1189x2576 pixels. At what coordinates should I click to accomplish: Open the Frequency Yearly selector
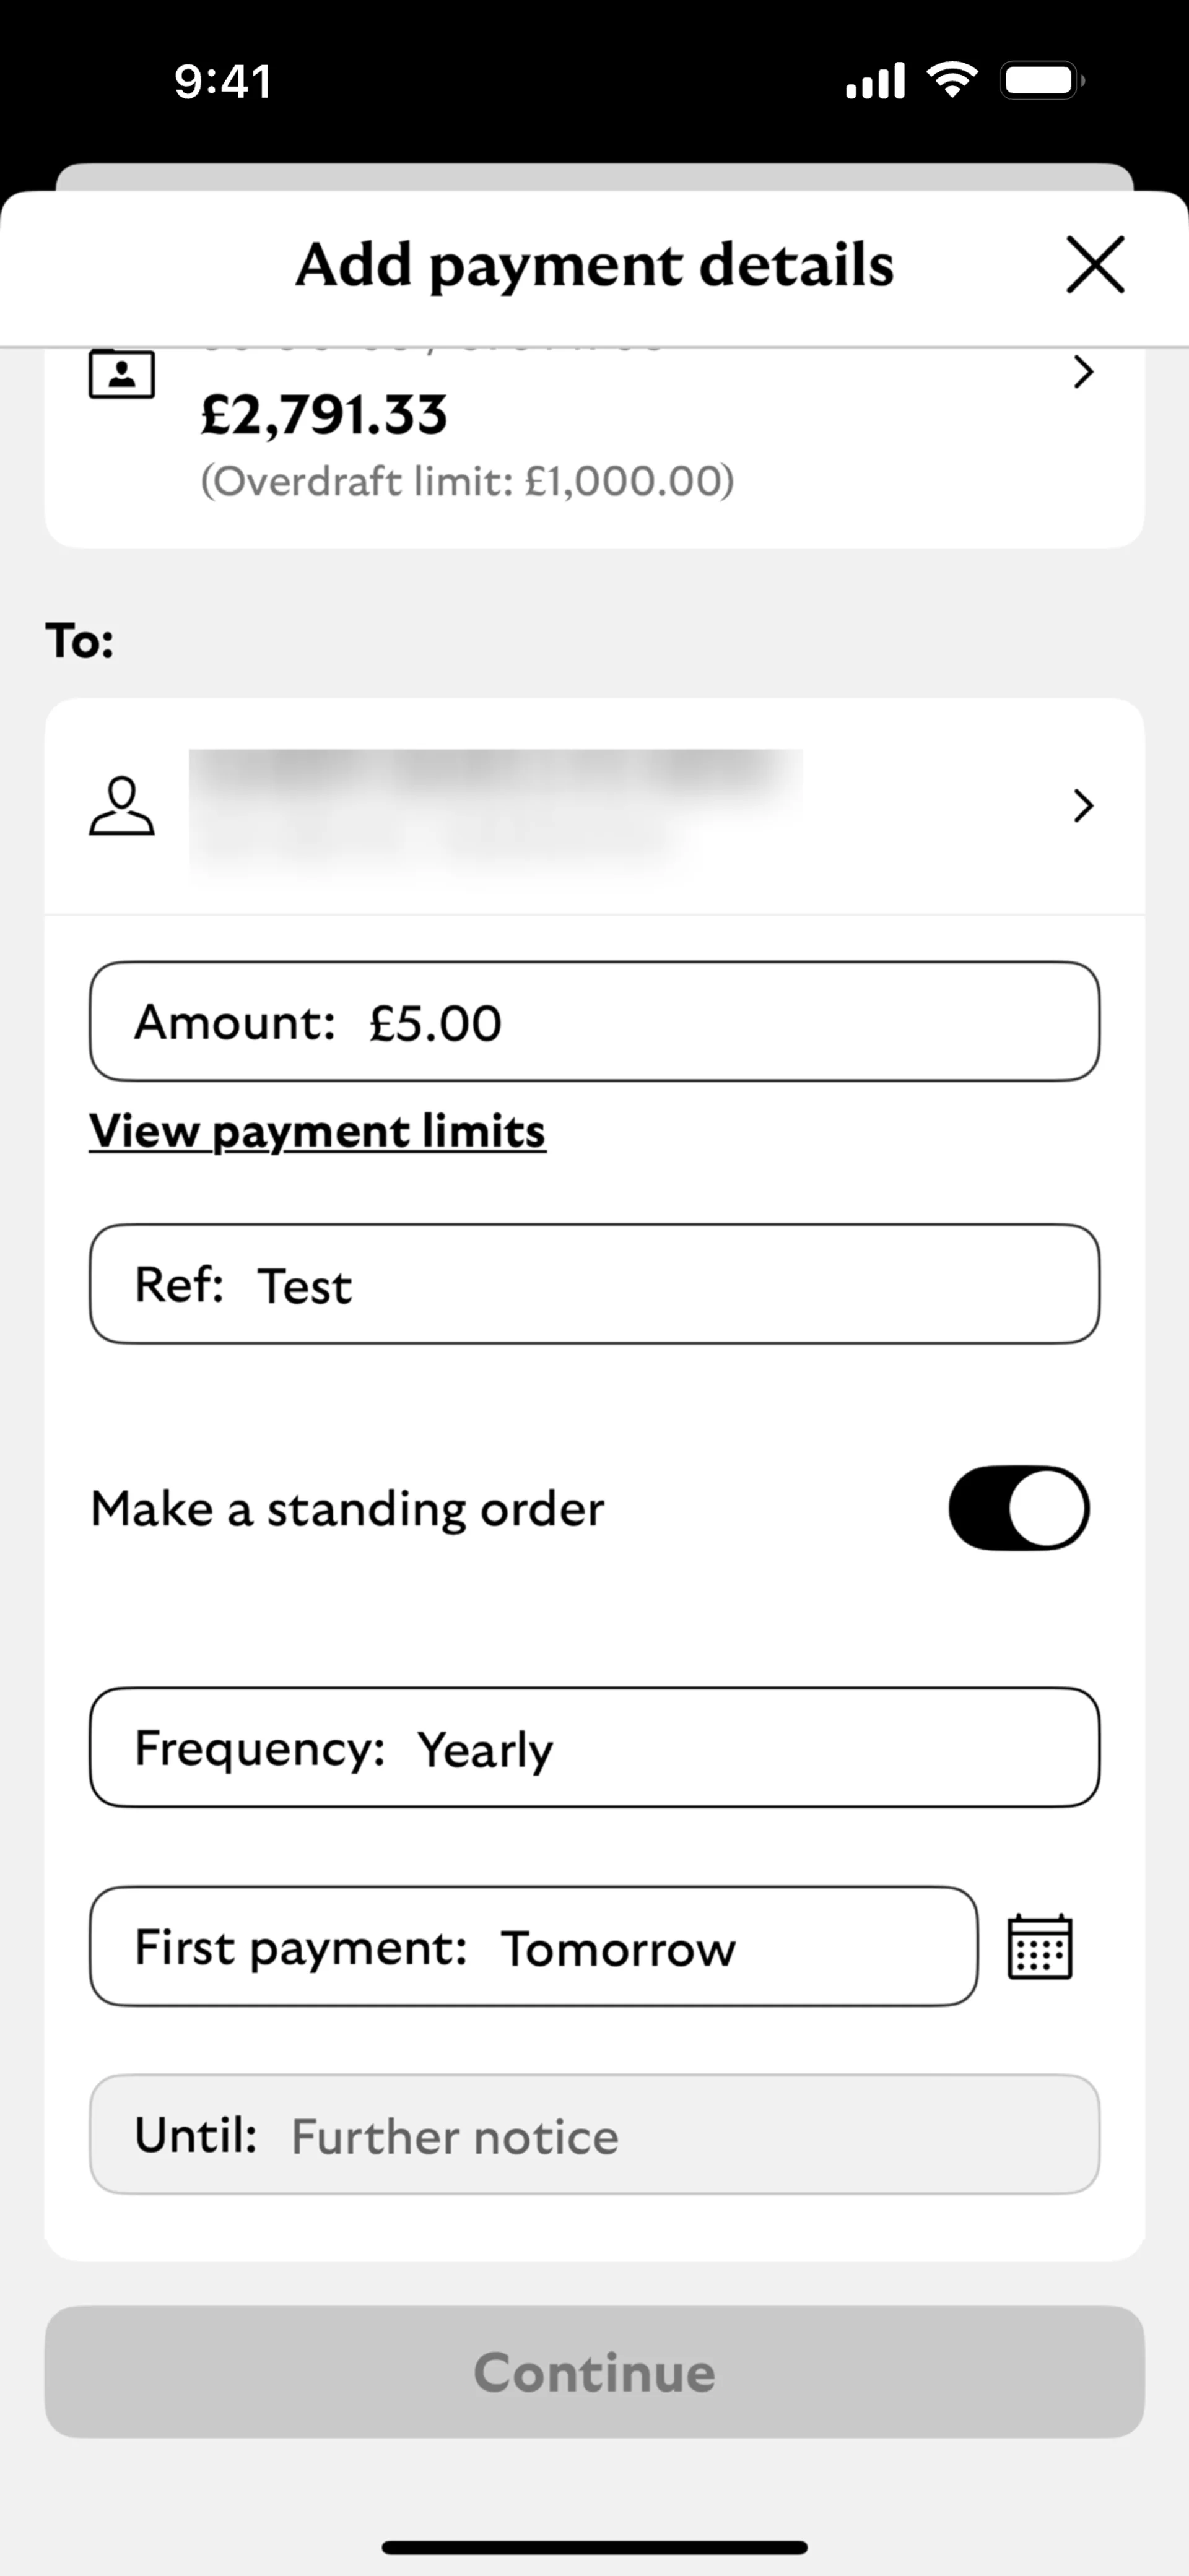tap(594, 1748)
